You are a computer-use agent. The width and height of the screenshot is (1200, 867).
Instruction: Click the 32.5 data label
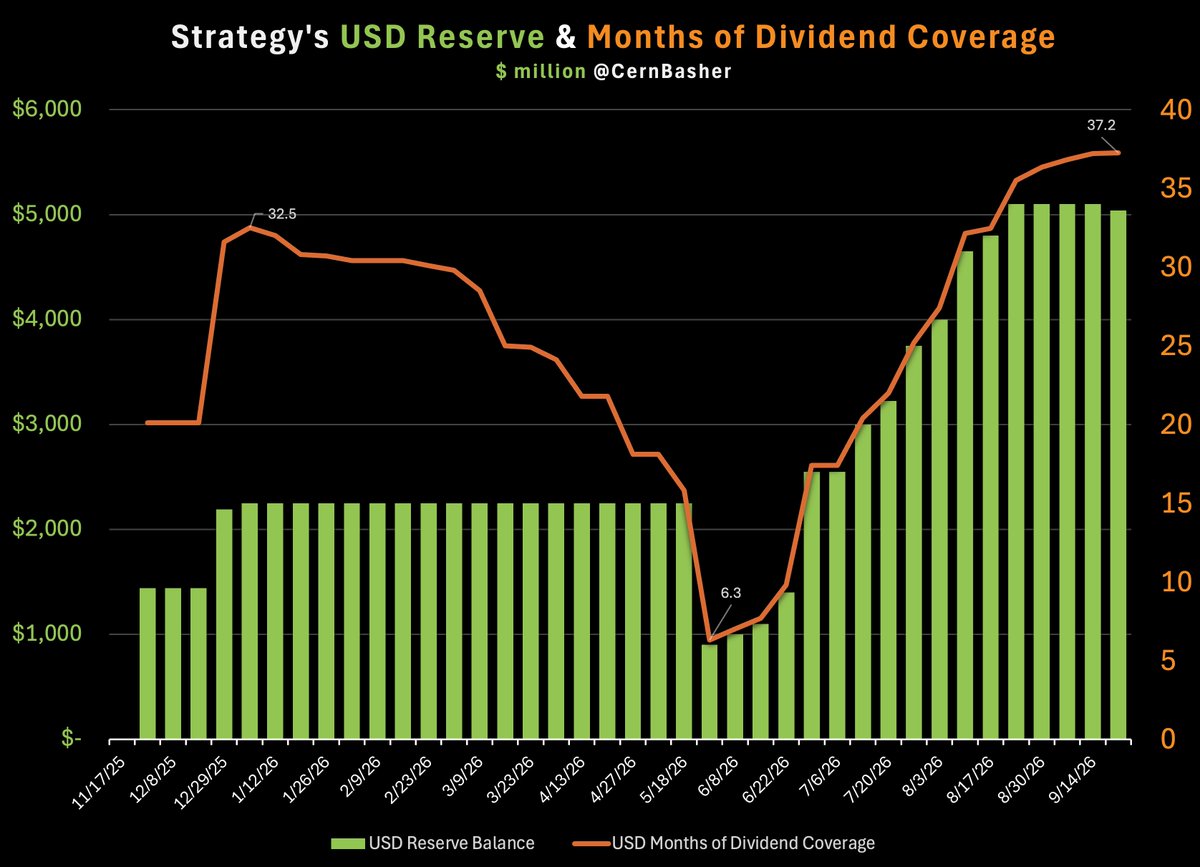[x=282, y=214]
